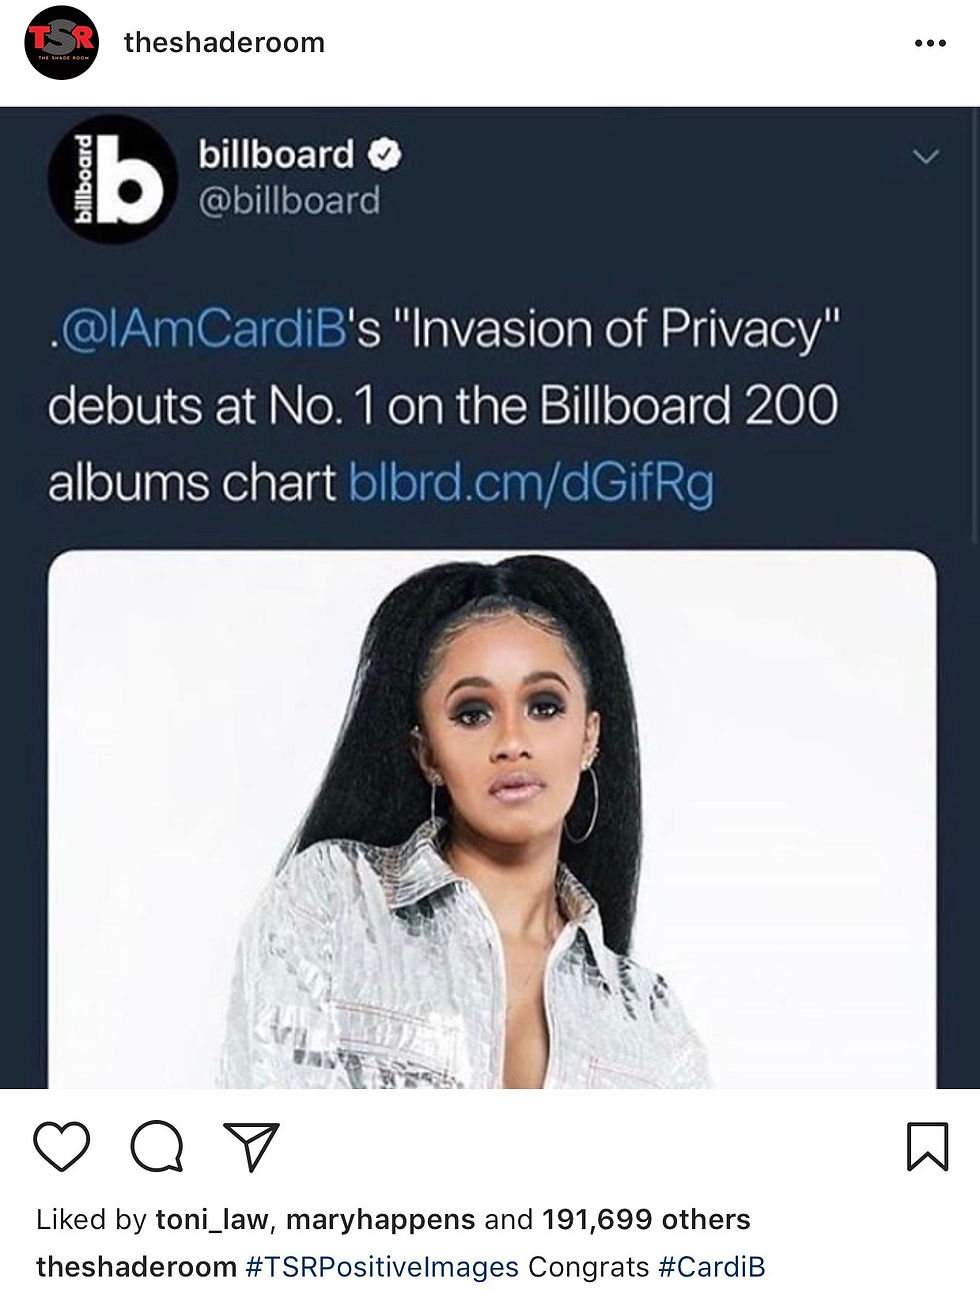Like the post with the heart icon
The height and width of the screenshot is (1290, 980).
(62, 1146)
